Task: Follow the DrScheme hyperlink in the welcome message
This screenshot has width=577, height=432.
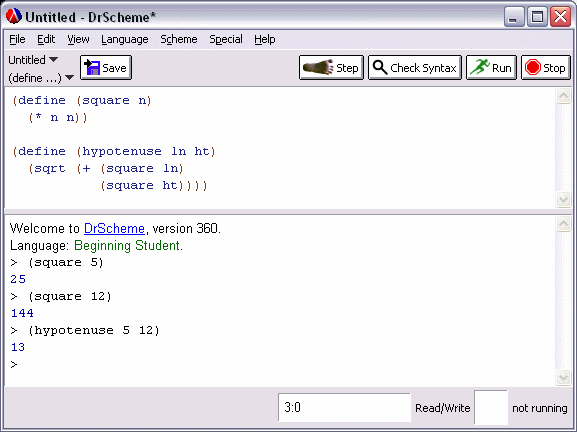Action: pos(114,229)
